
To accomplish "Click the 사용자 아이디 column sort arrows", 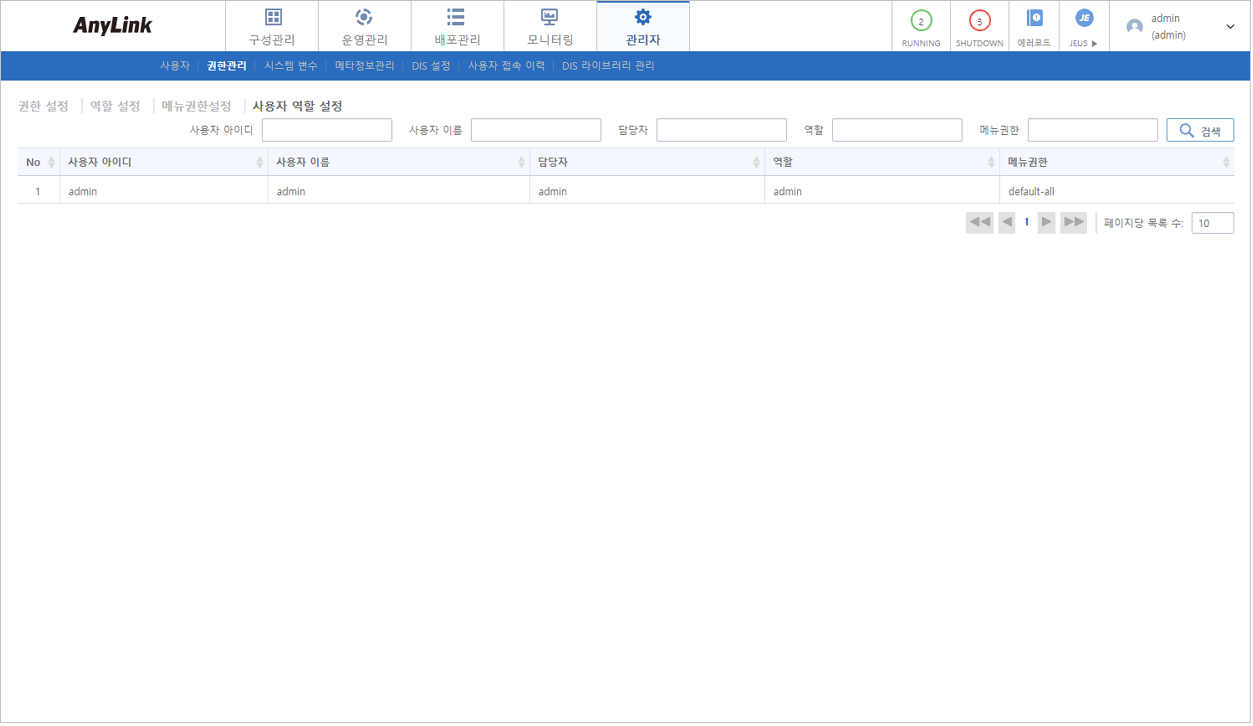I will tap(259, 161).
